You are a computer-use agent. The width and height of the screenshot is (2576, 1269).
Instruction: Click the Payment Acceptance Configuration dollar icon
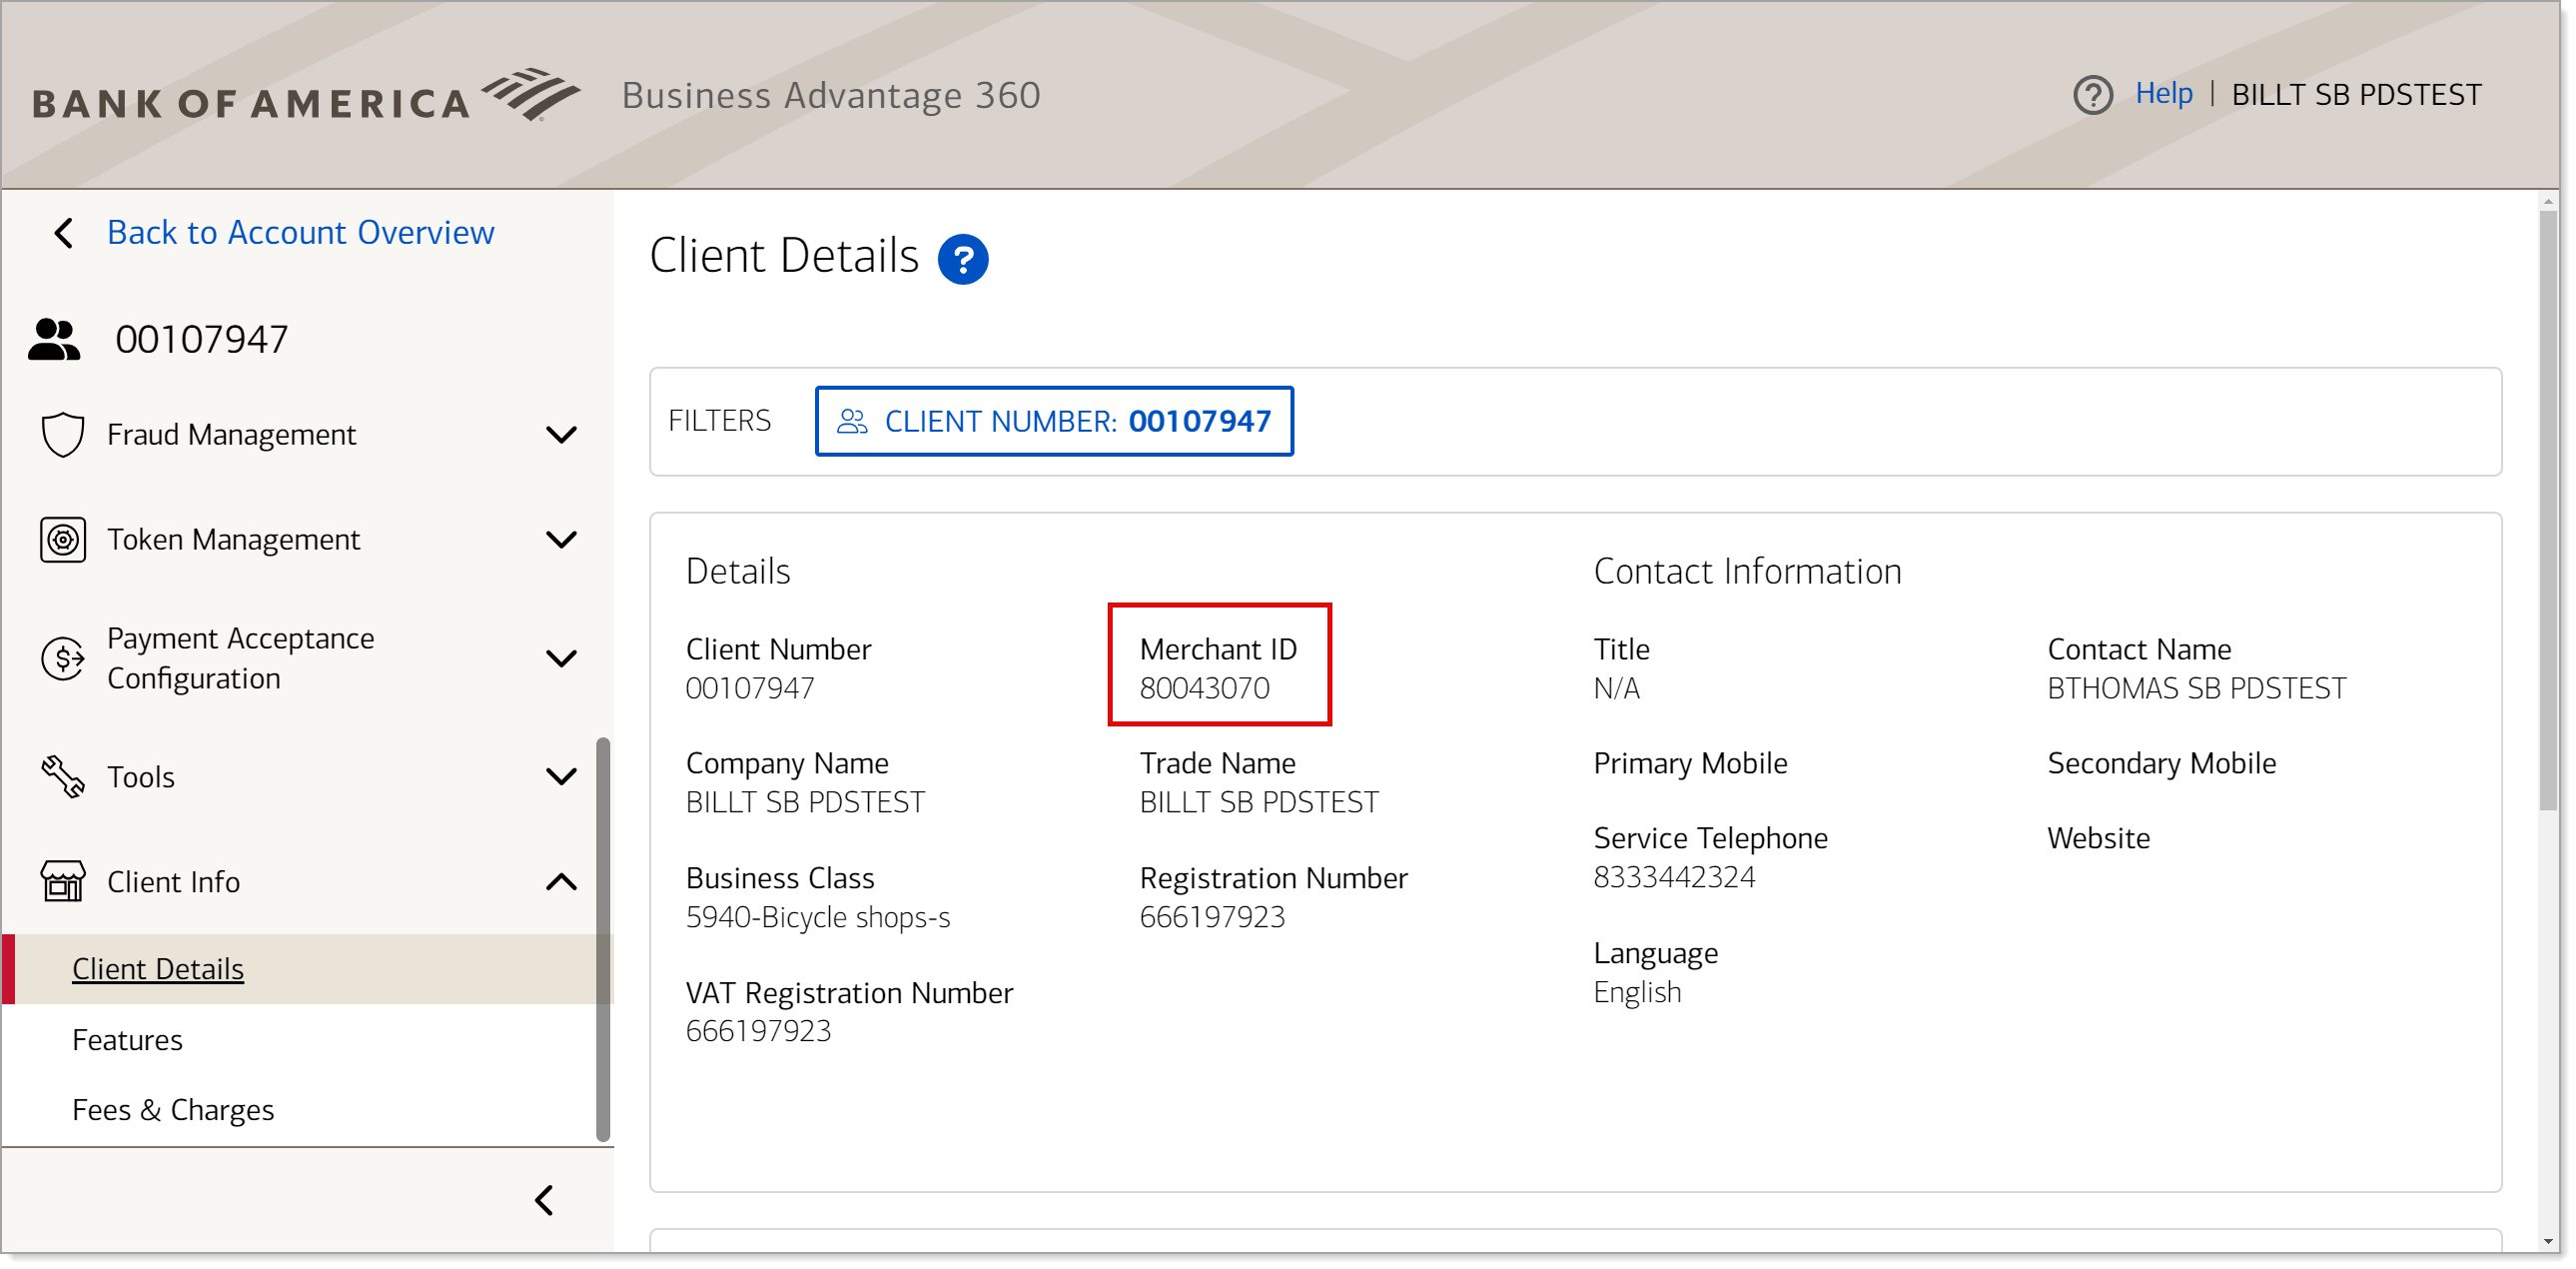click(x=62, y=660)
